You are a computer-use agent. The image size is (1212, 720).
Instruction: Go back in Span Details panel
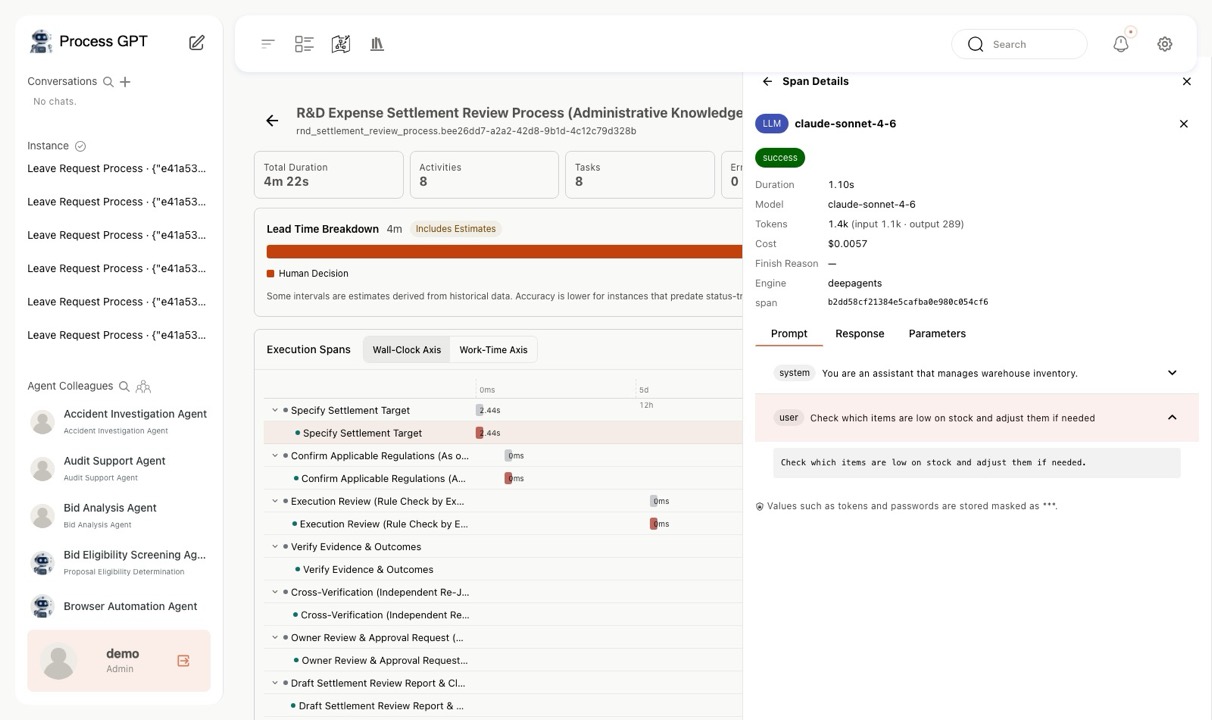tap(767, 82)
